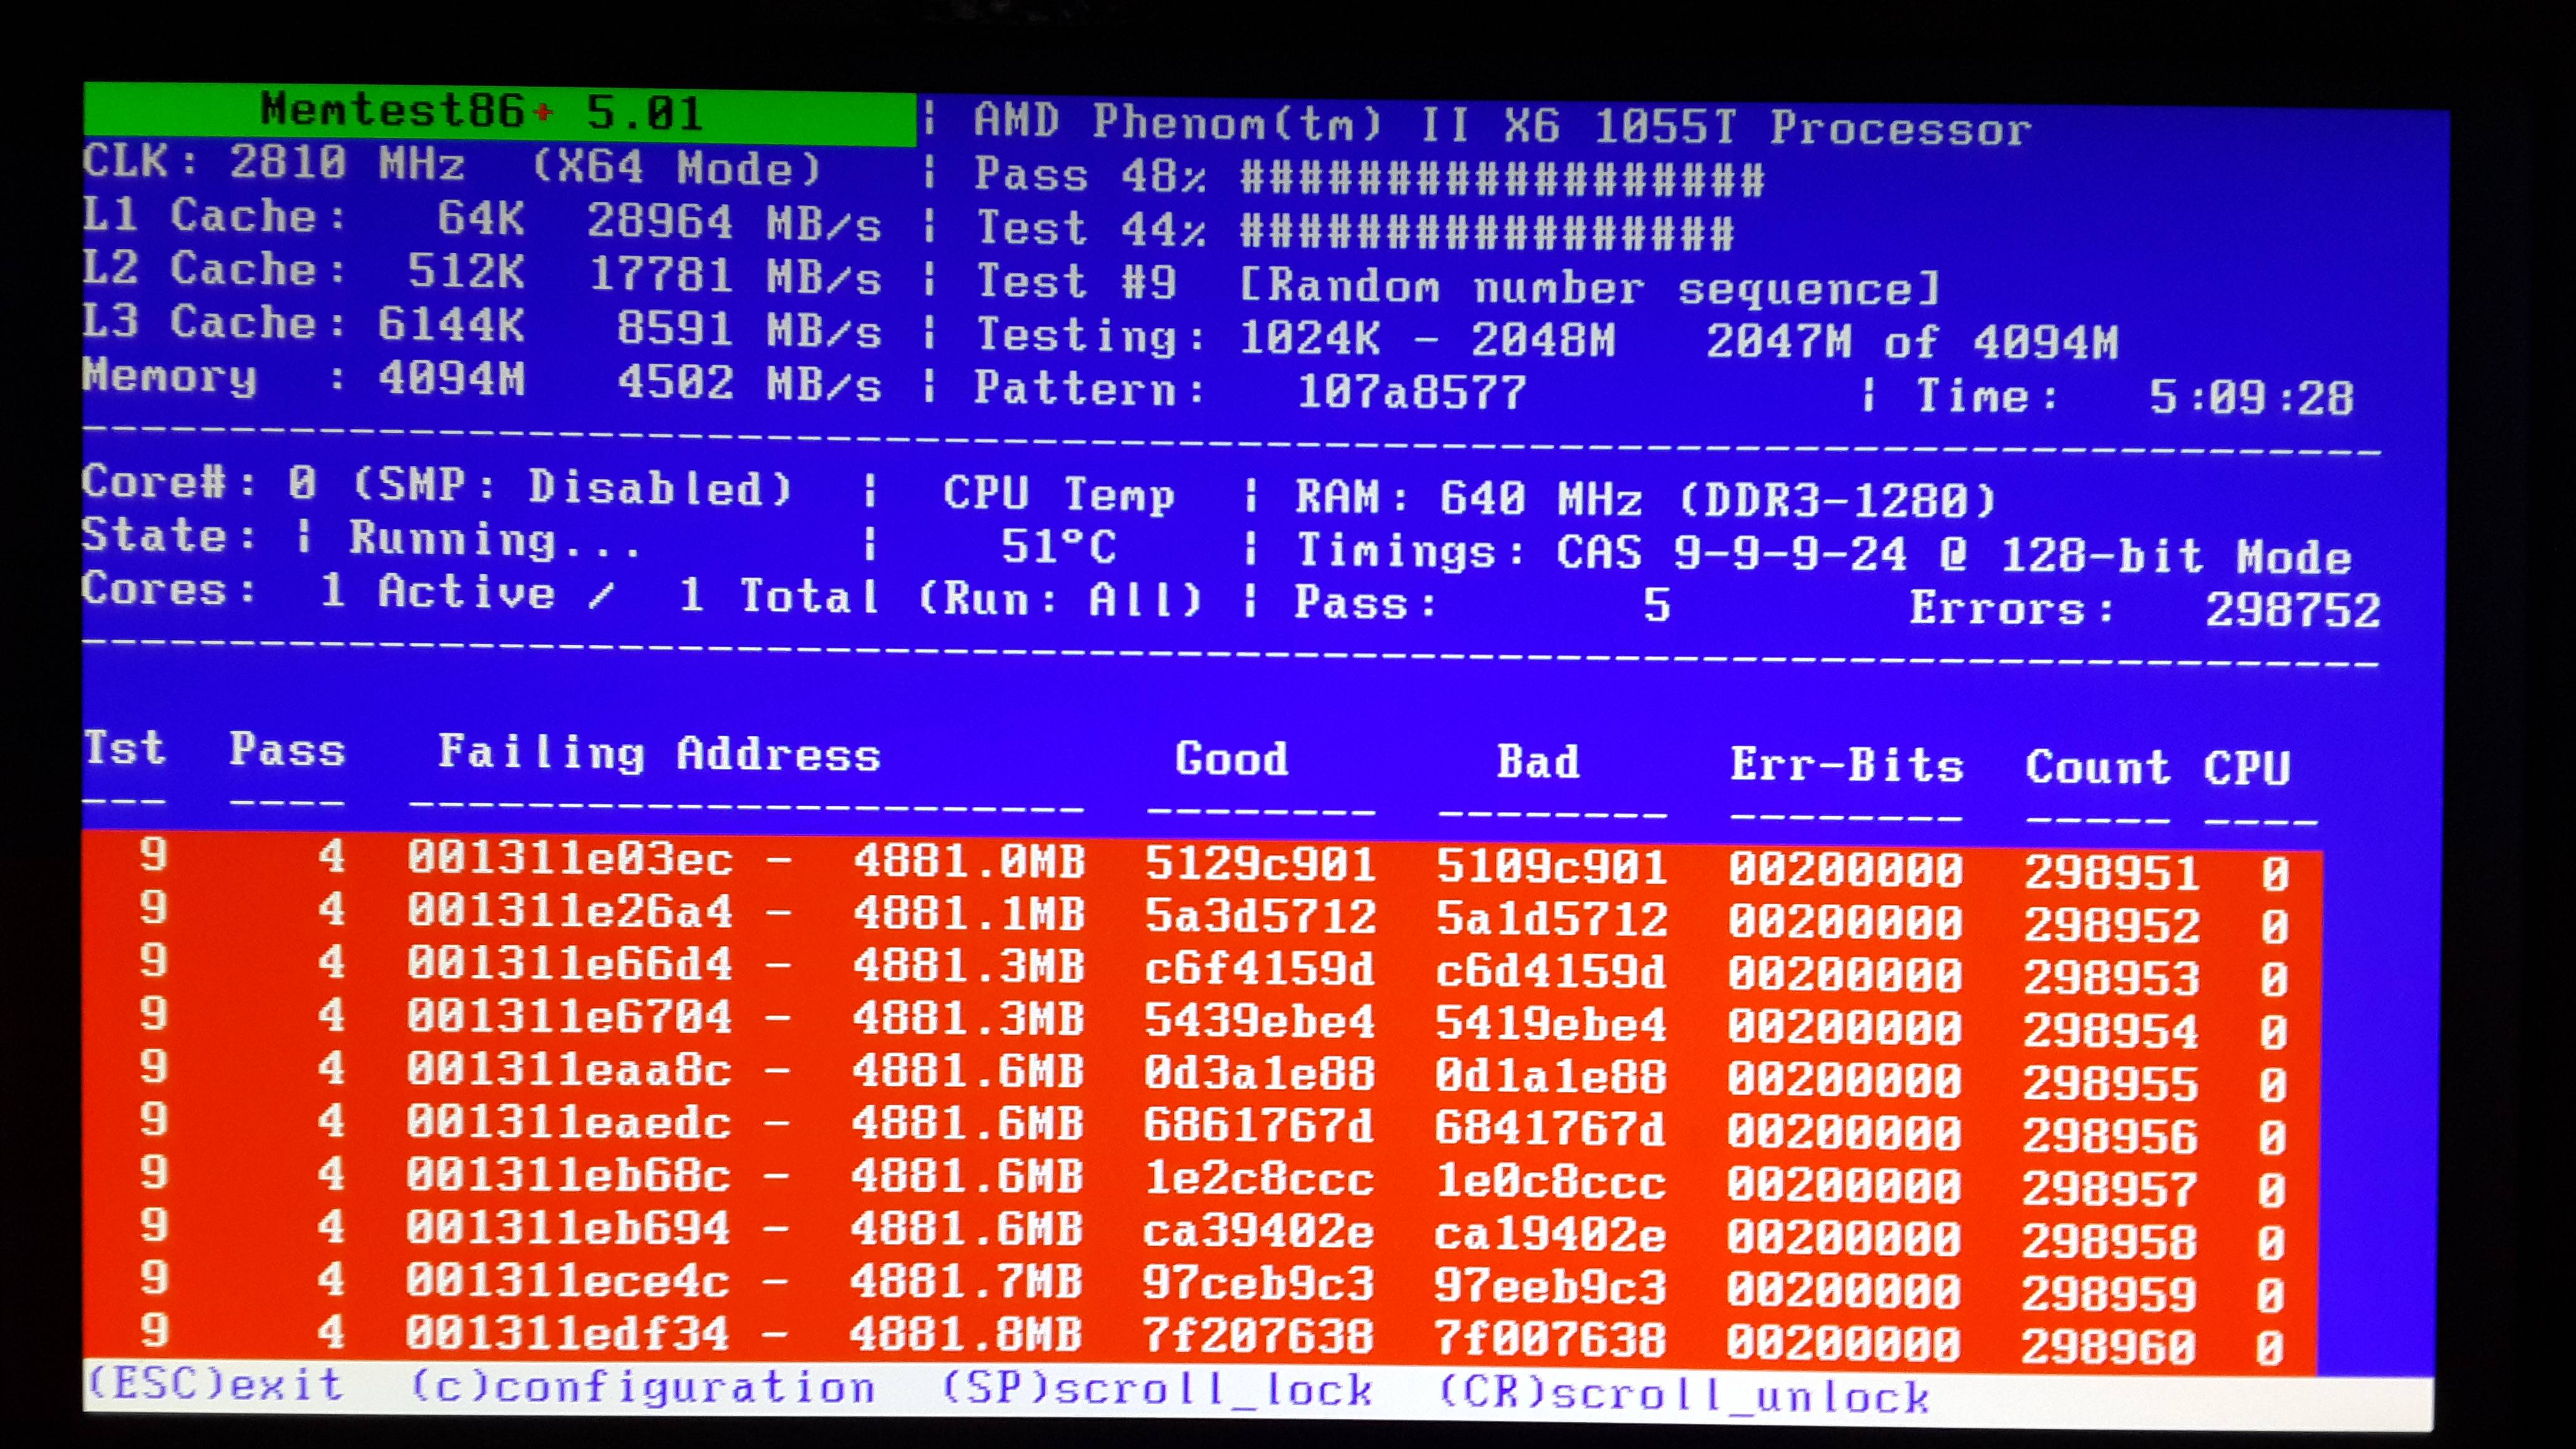Click the AMD Phenom II X6 processor name
2576x1449 pixels.
pos(1502,125)
